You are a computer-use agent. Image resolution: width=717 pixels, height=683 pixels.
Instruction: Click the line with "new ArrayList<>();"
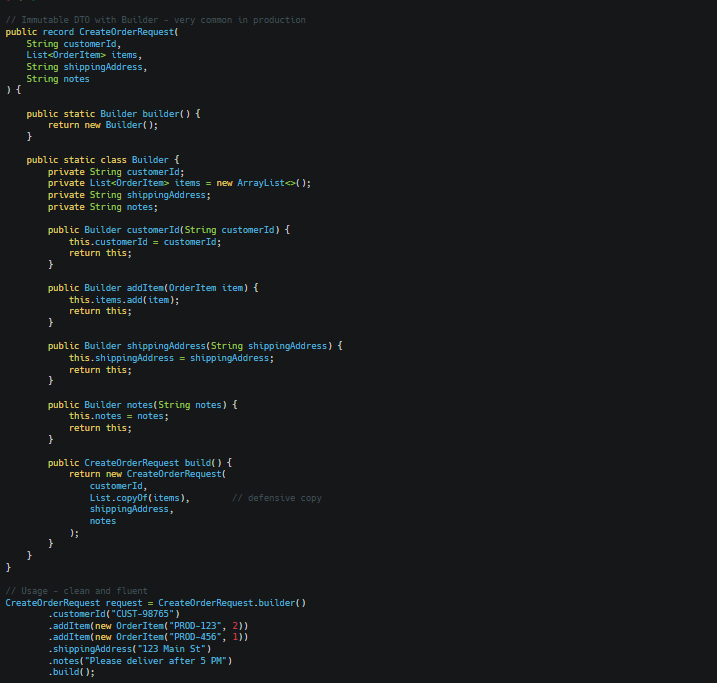(179, 183)
